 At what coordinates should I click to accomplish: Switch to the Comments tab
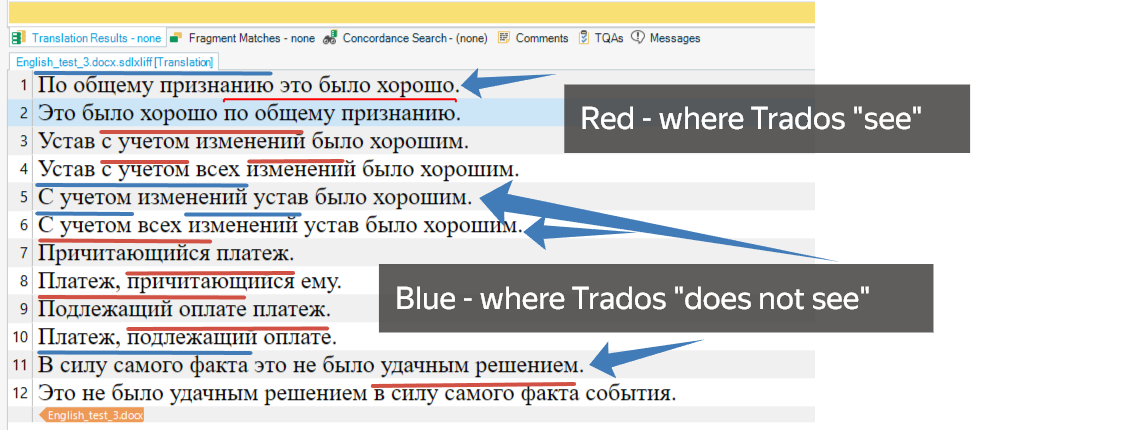coord(533,38)
